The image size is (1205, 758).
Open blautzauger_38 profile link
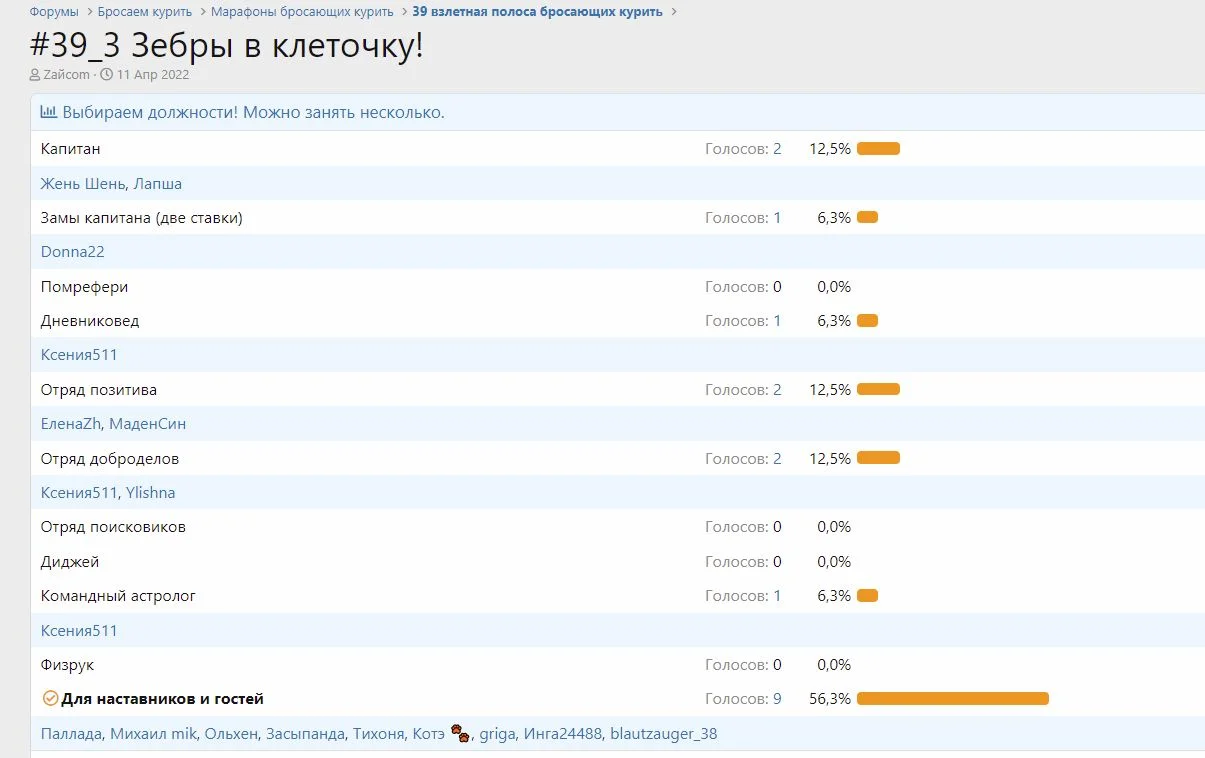click(x=663, y=734)
